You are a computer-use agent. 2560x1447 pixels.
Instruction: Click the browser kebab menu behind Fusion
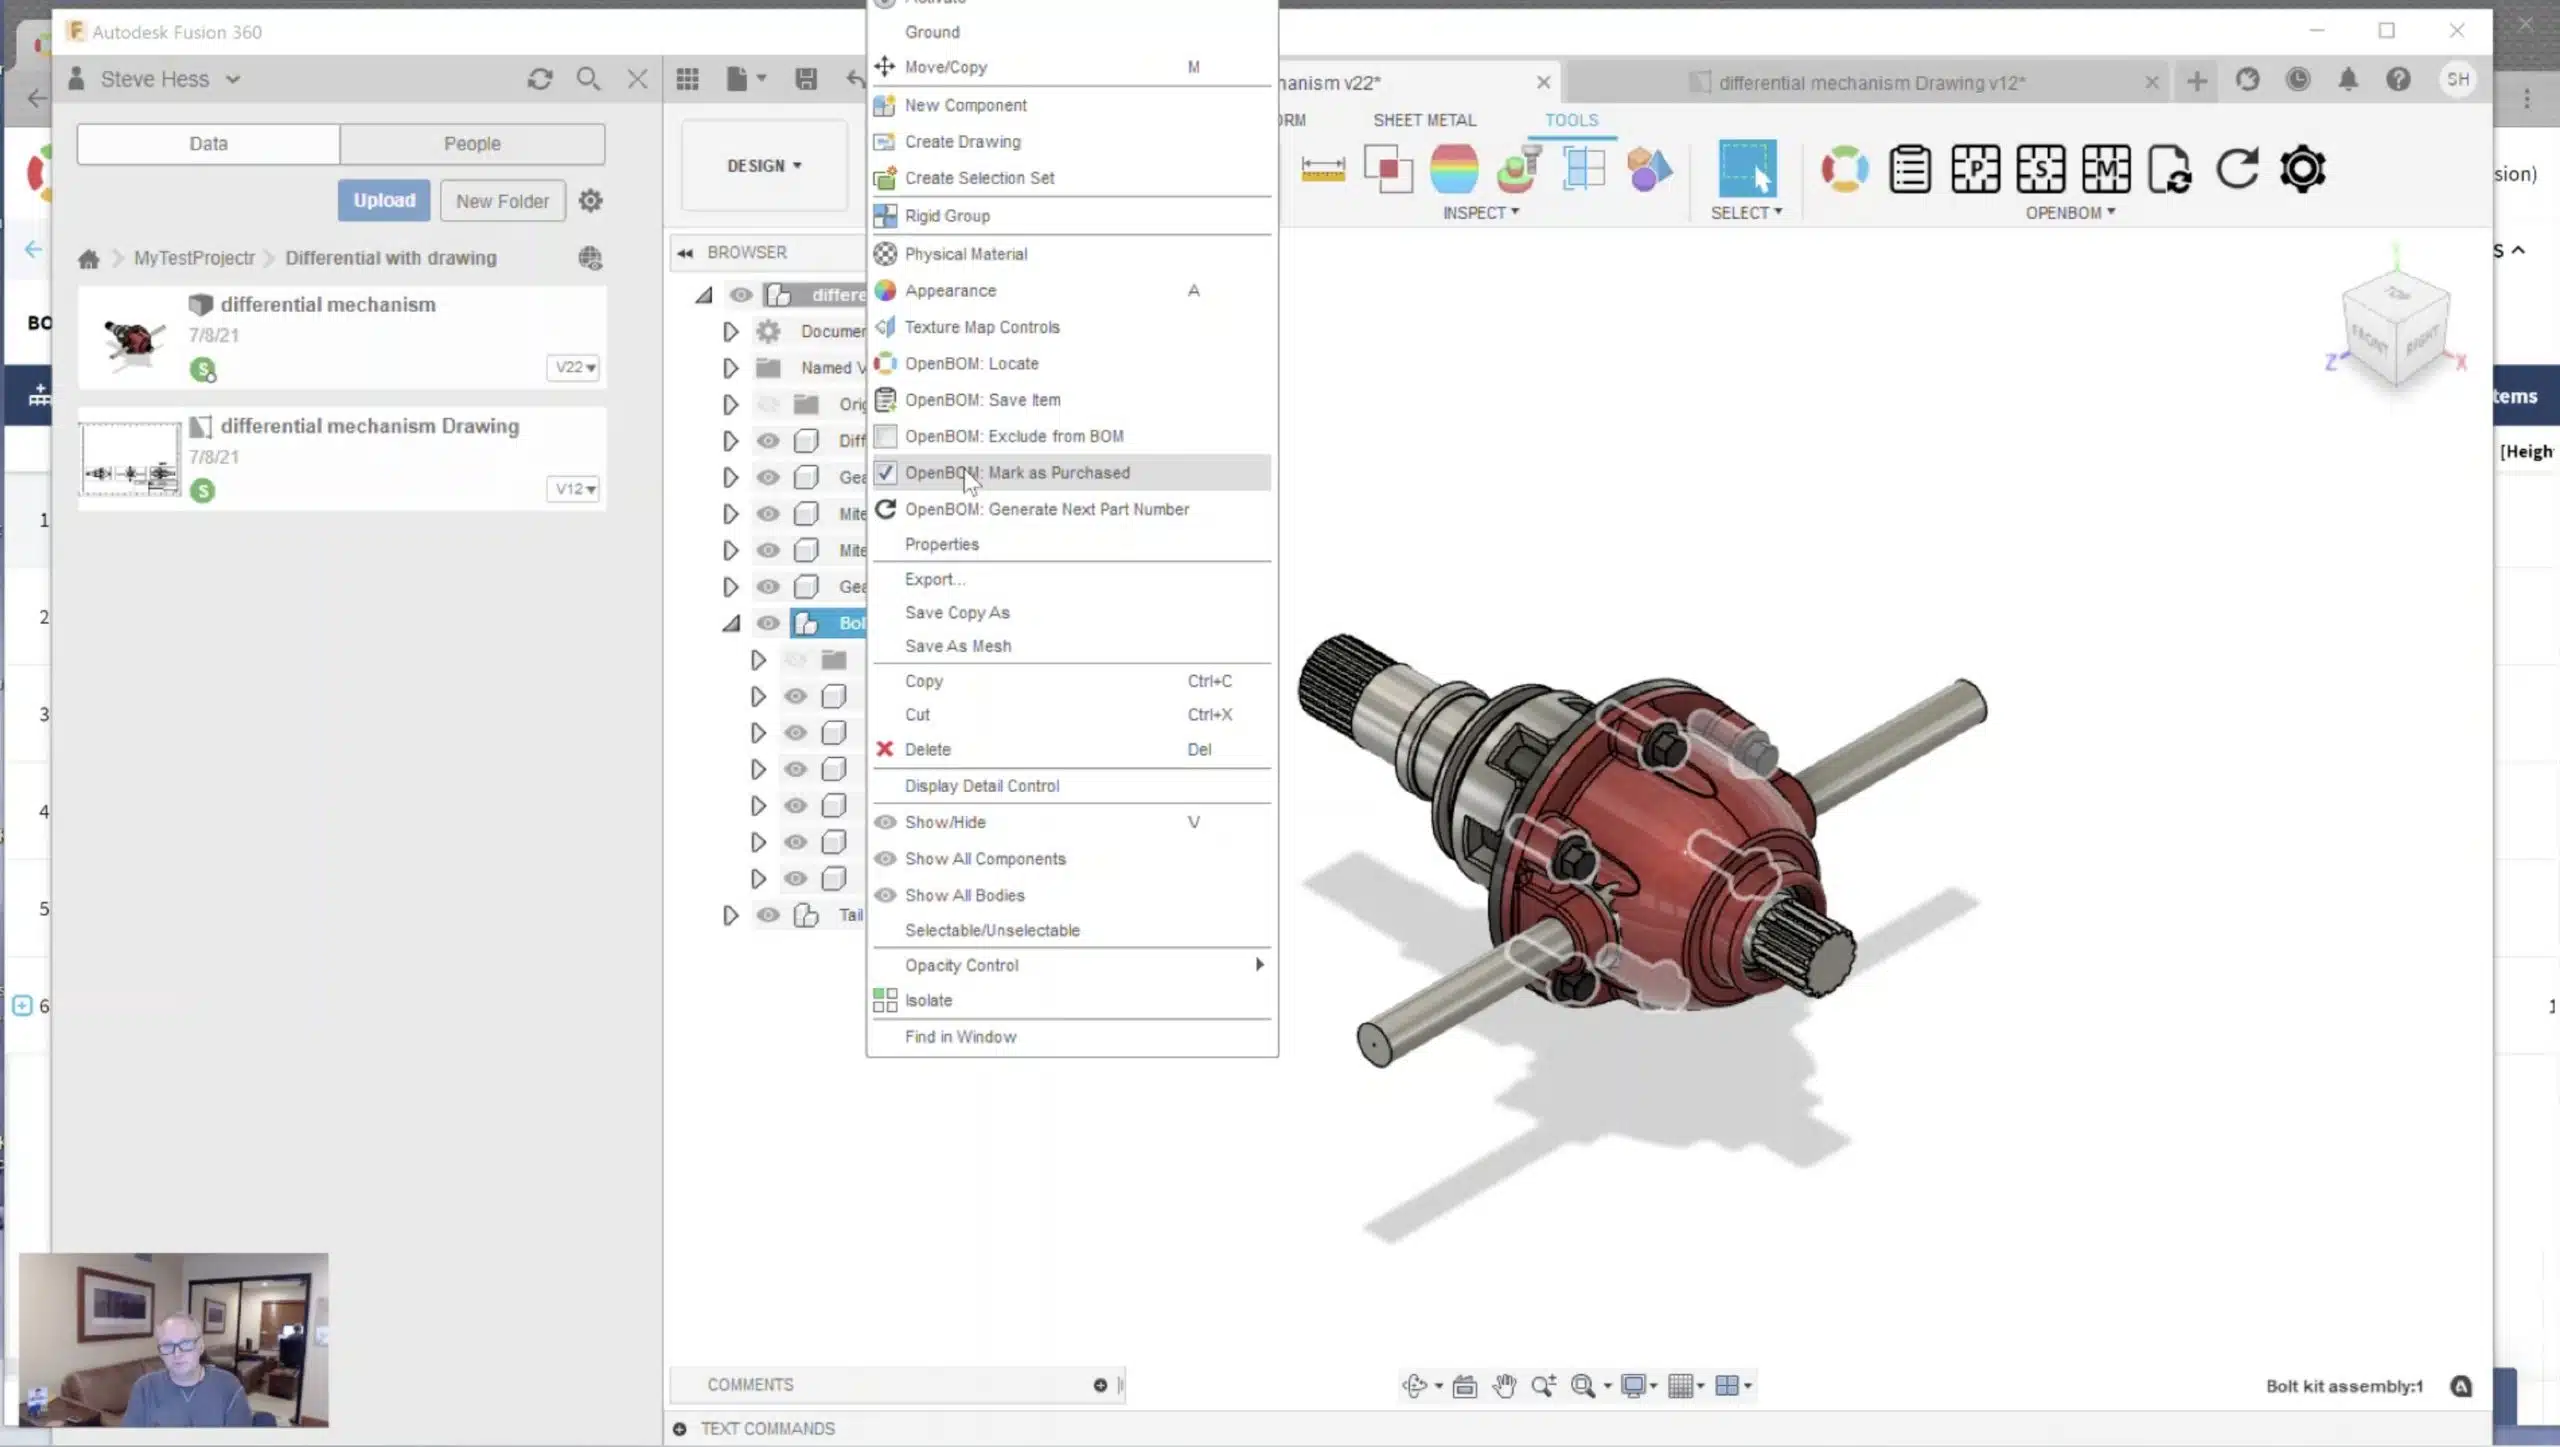point(2527,99)
